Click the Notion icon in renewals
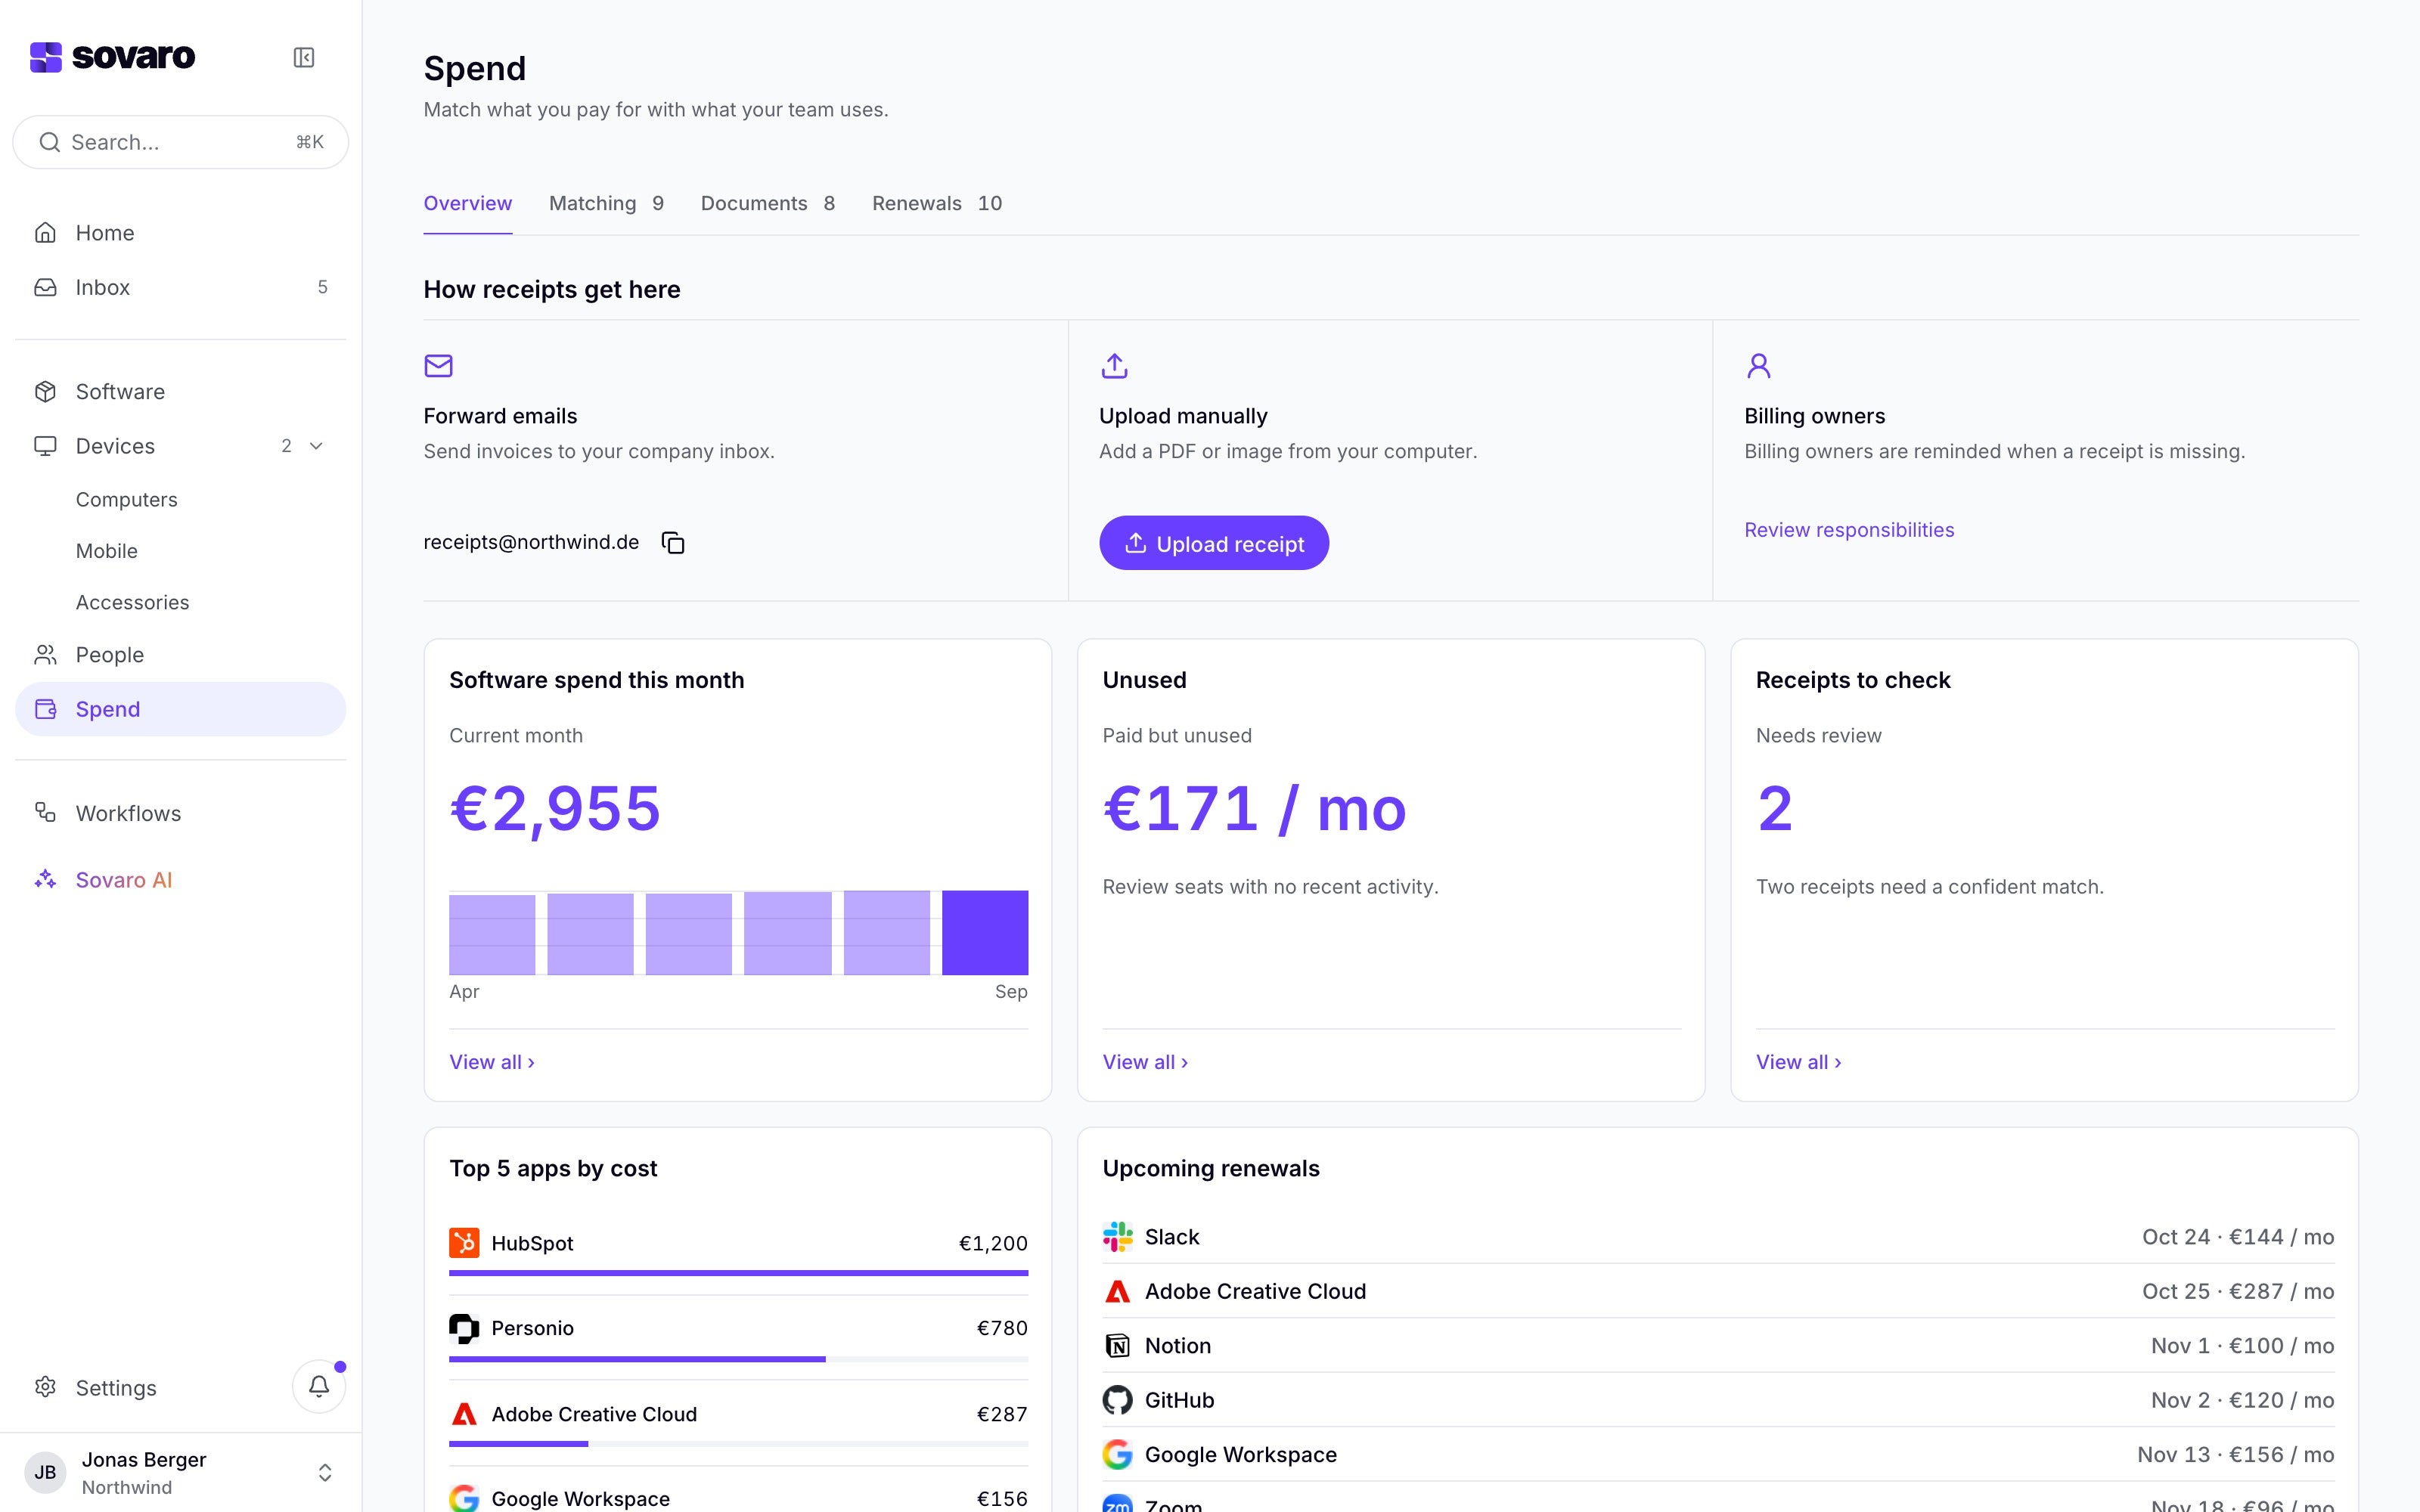2420x1512 pixels. 1117,1346
